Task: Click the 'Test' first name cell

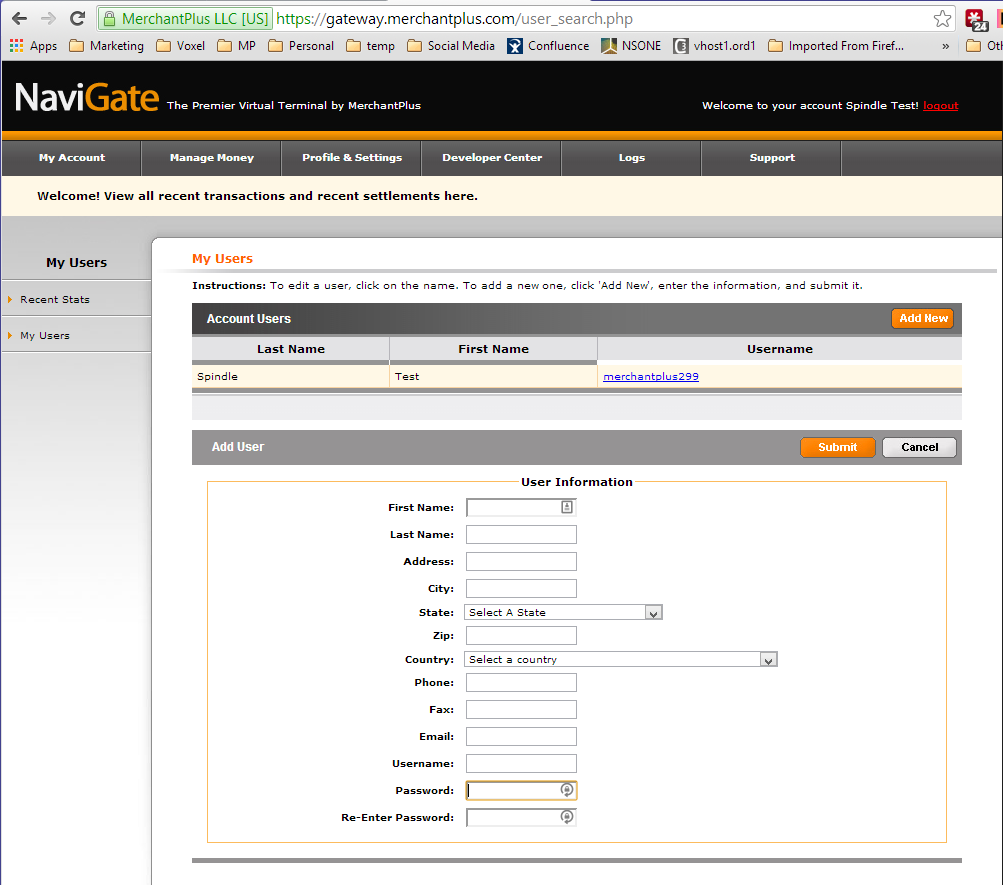Action: click(493, 377)
